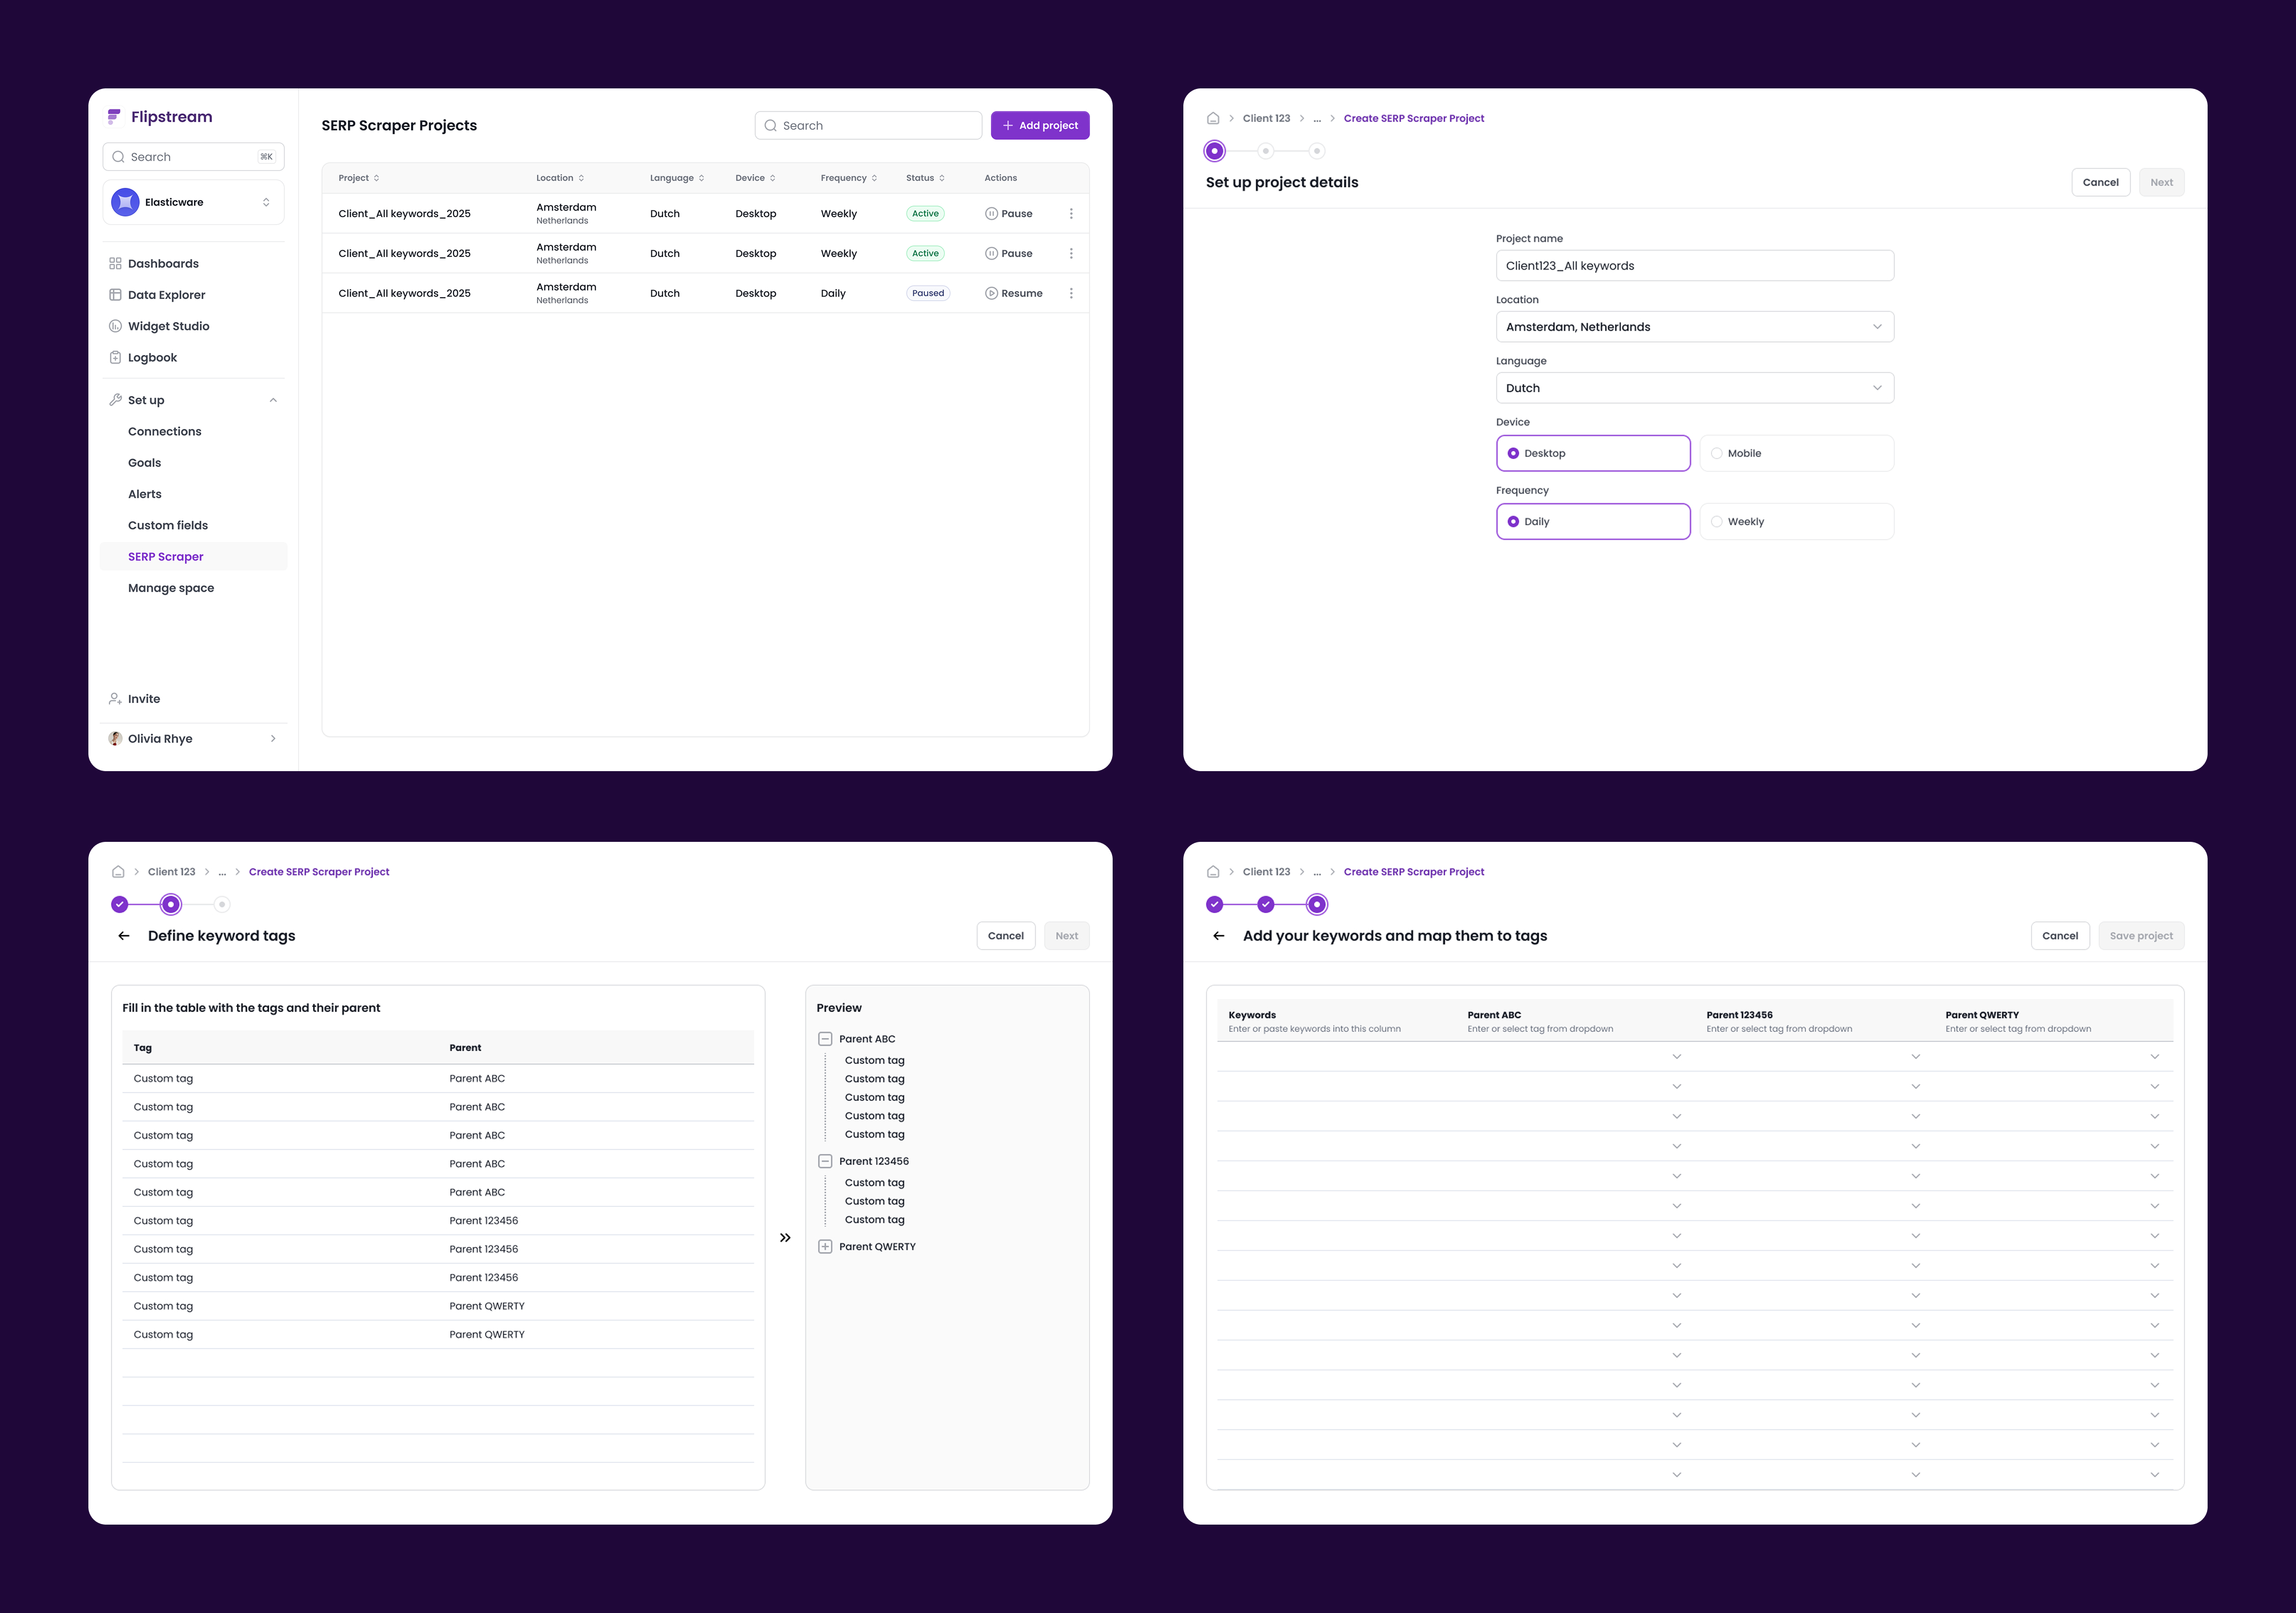2296x1613 pixels.
Task: Open Widget Studio from the sidebar
Action: click(x=168, y=325)
